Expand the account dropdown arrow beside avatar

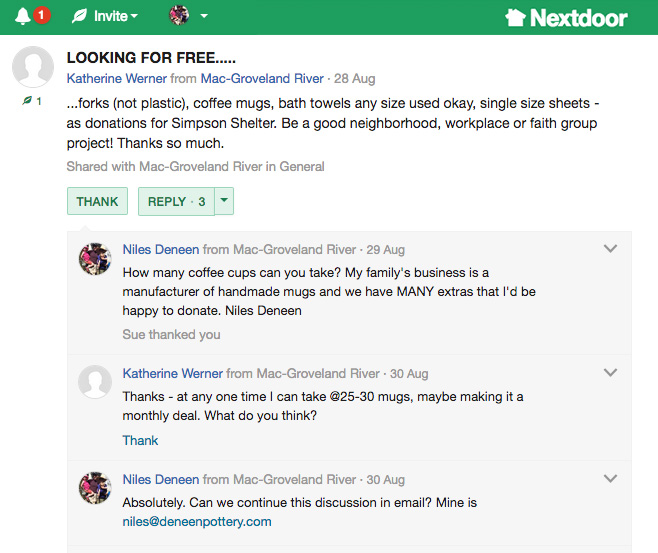(204, 16)
